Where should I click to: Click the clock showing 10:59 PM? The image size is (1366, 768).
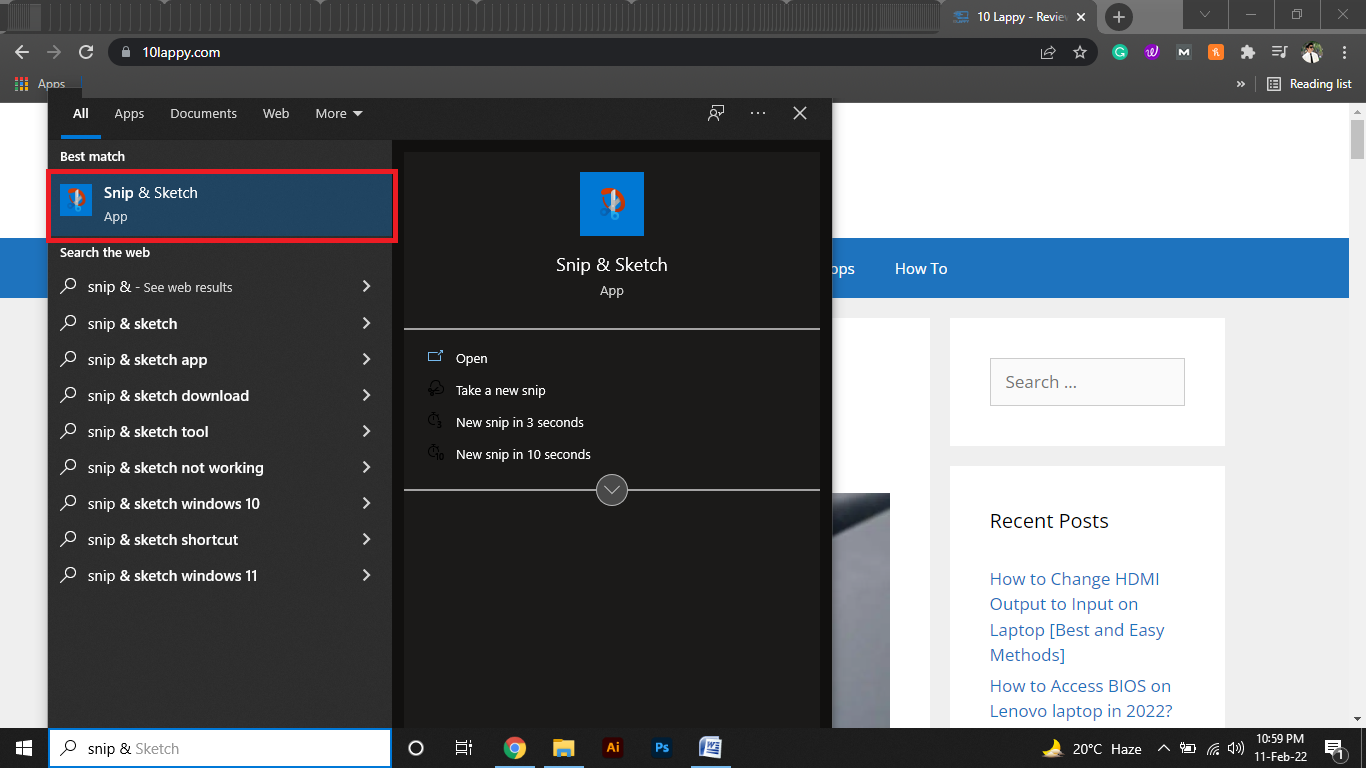1280,748
